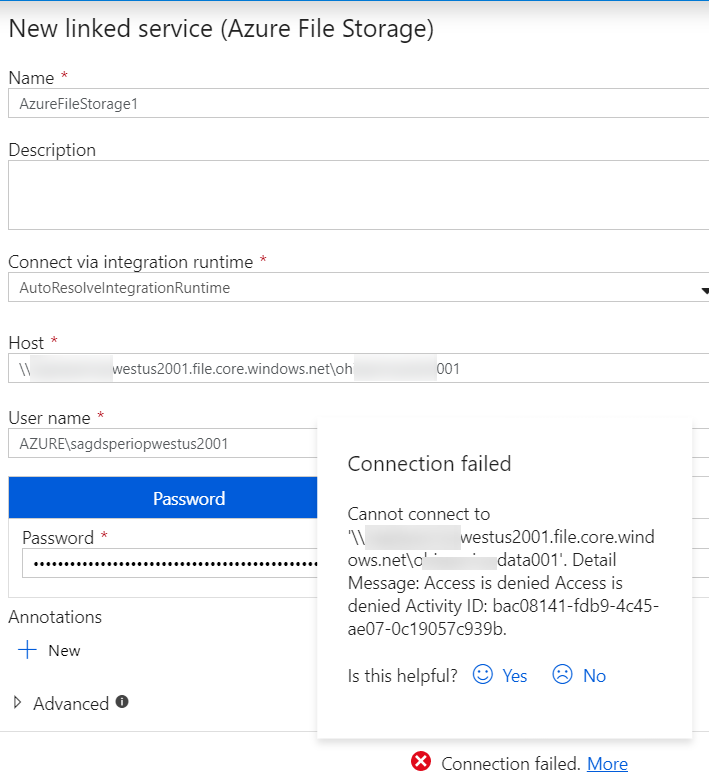Click the Host input field
Image resolution: width=709 pixels, height=776 pixels.
pyautogui.click(x=359, y=368)
